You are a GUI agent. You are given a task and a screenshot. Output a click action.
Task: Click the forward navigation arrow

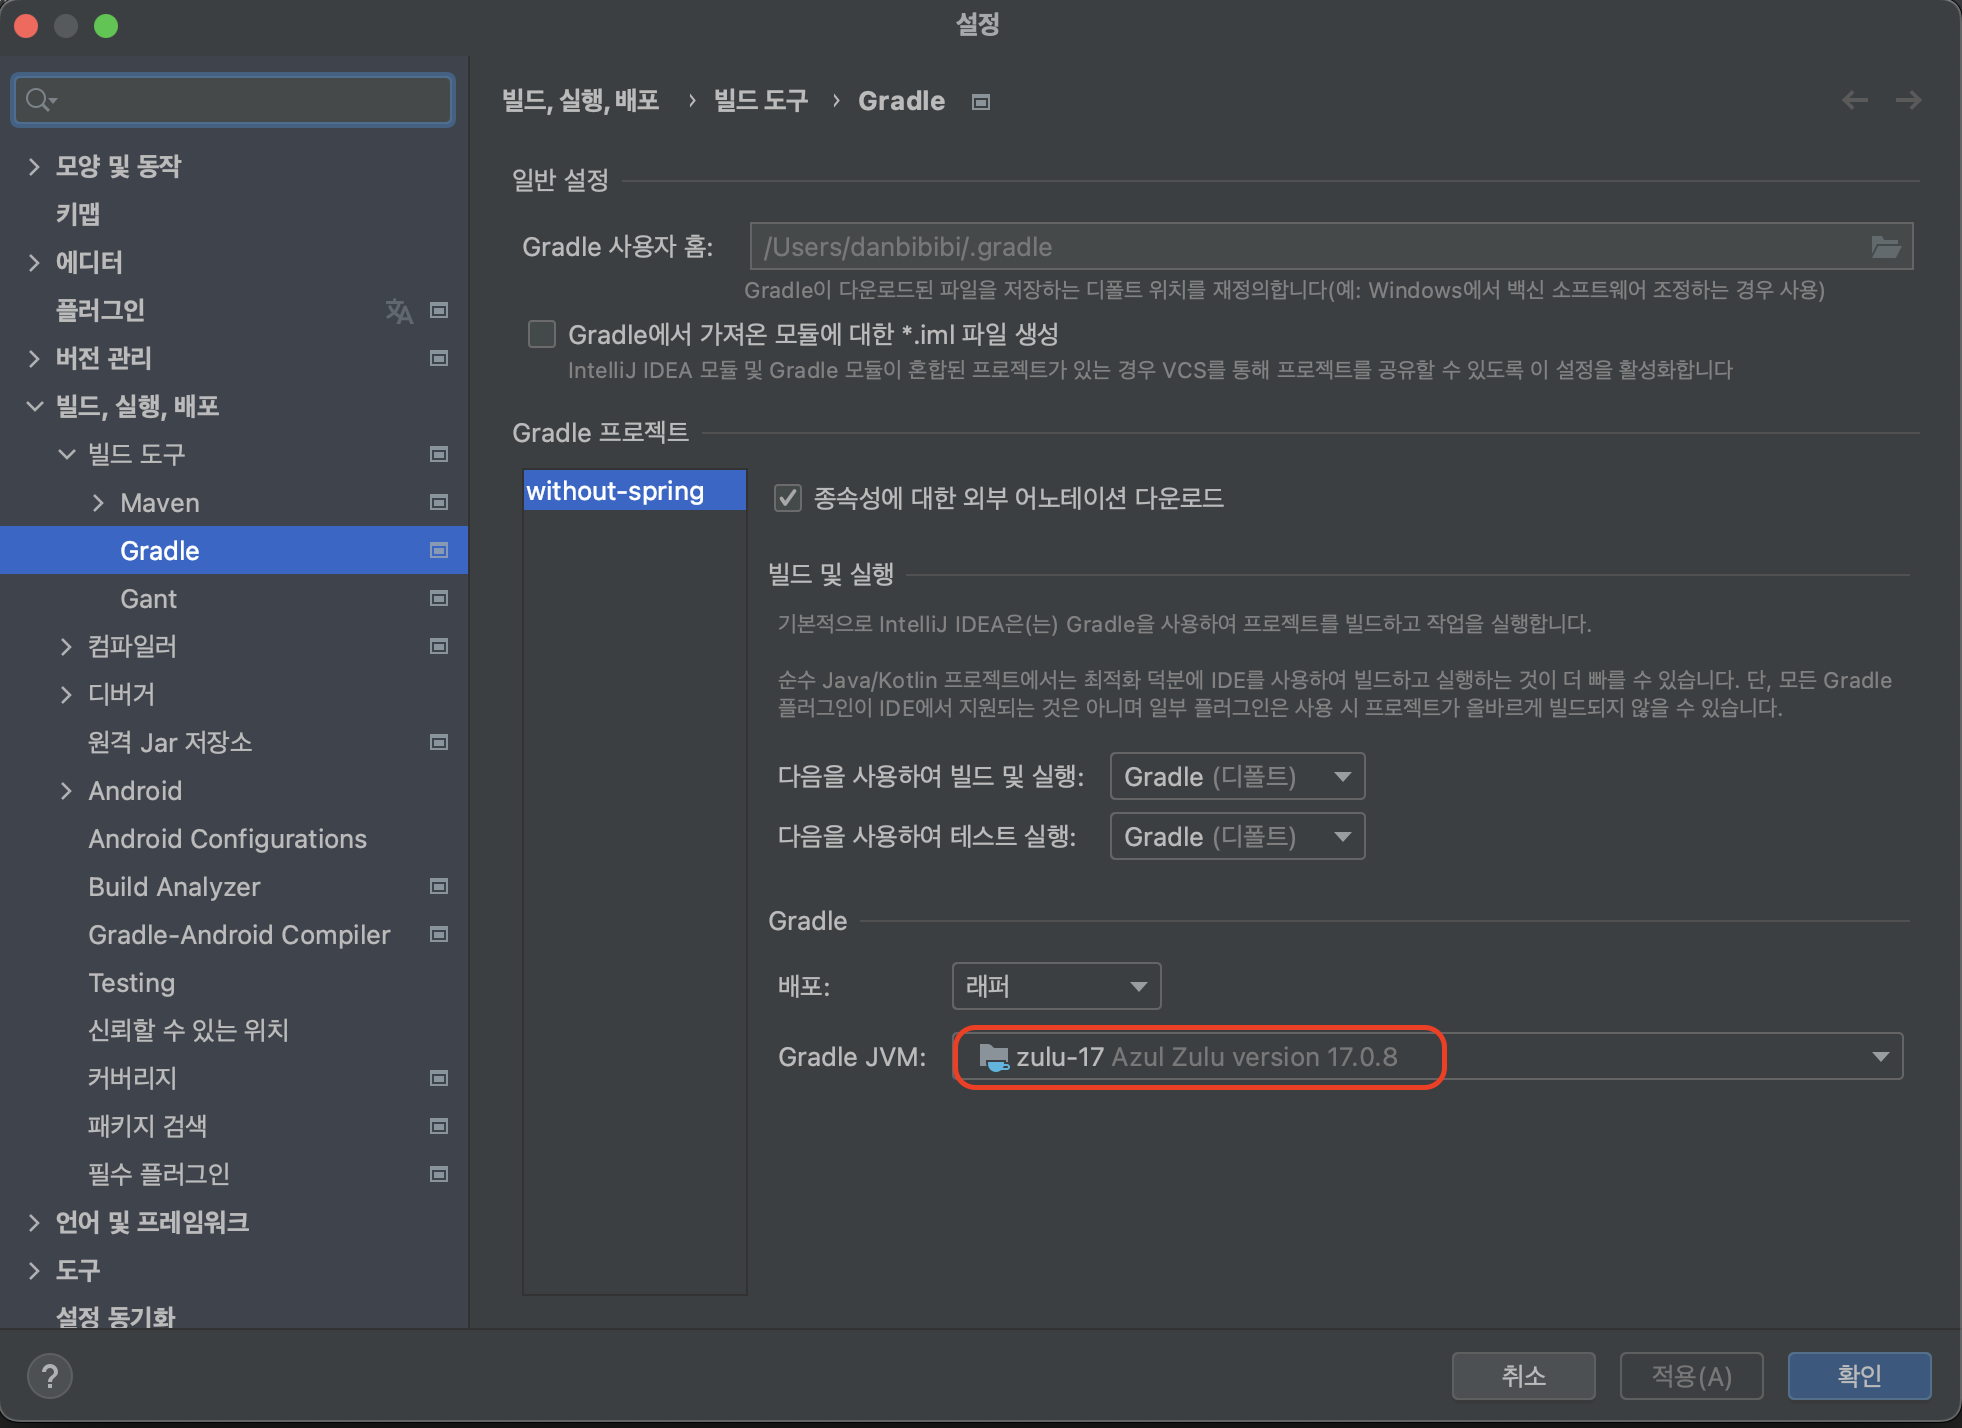pos(1908,100)
